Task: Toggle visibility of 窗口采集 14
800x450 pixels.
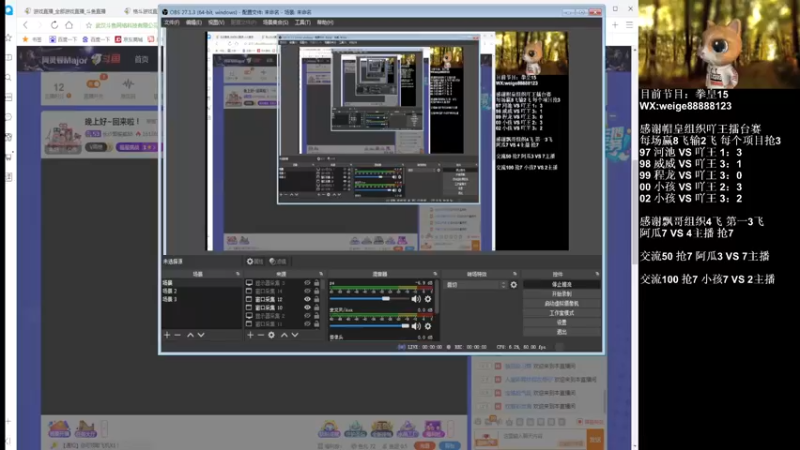Action: 307,291
